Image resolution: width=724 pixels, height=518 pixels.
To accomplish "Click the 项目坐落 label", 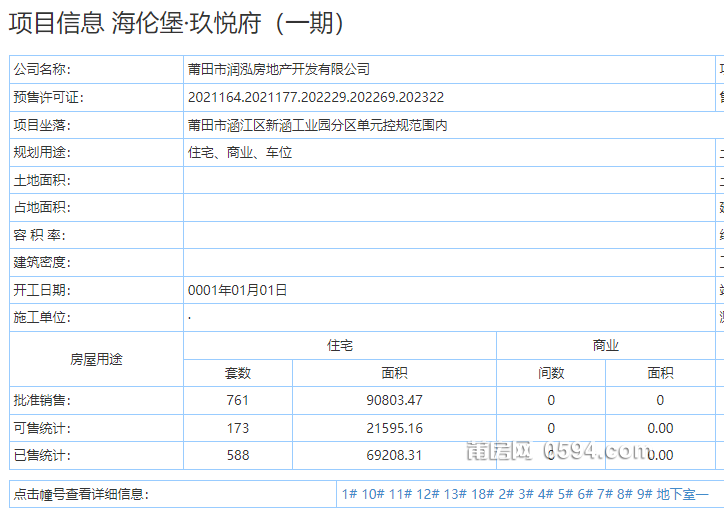I will click(42, 125).
